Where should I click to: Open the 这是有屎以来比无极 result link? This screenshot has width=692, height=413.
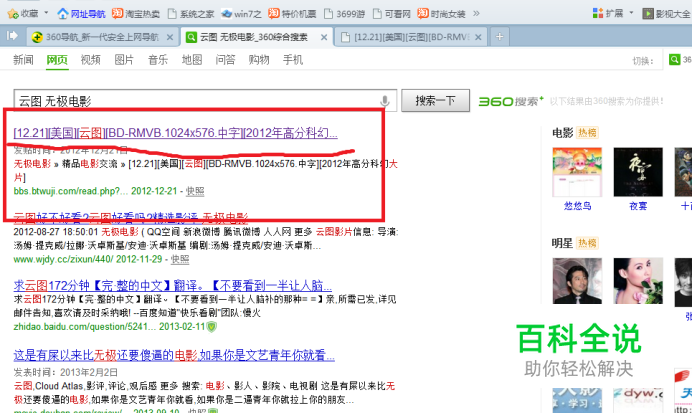(x=174, y=355)
